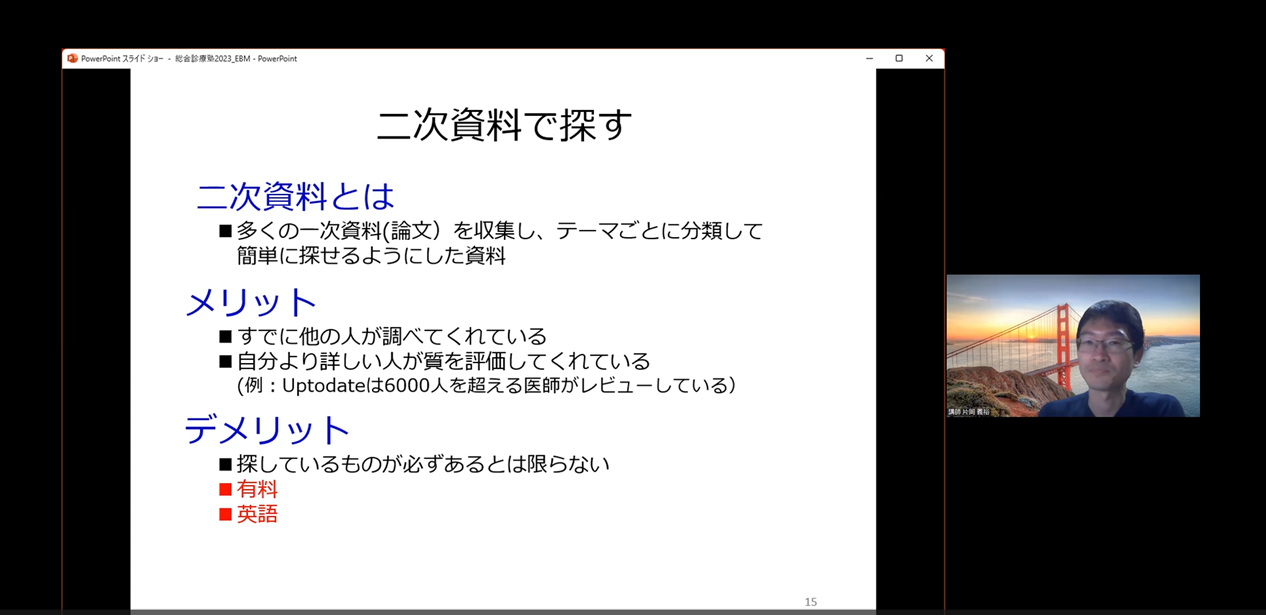The image size is (1266, 615).
Task: Click the bullet line starting 多くの一次資料
Action: point(499,231)
